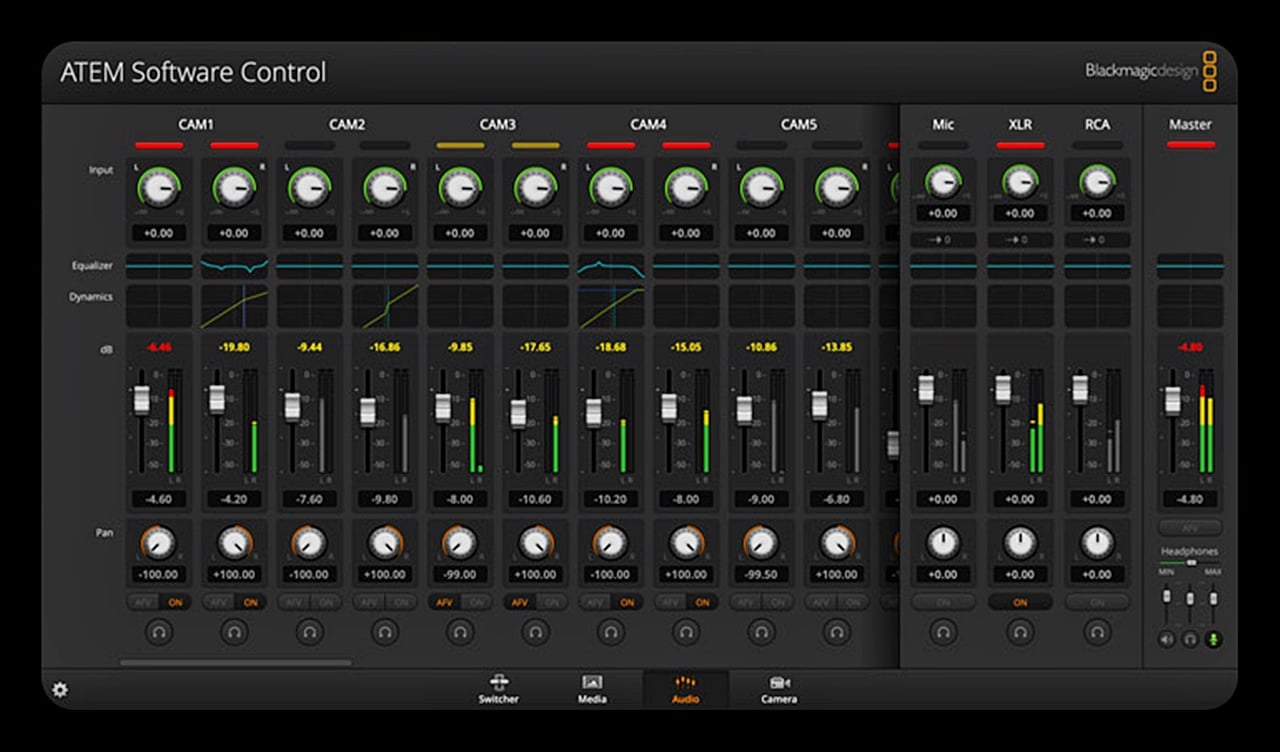The width and height of the screenshot is (1280, 752).
Task: Click the CAM5 channel label
Action: (799, 125)
